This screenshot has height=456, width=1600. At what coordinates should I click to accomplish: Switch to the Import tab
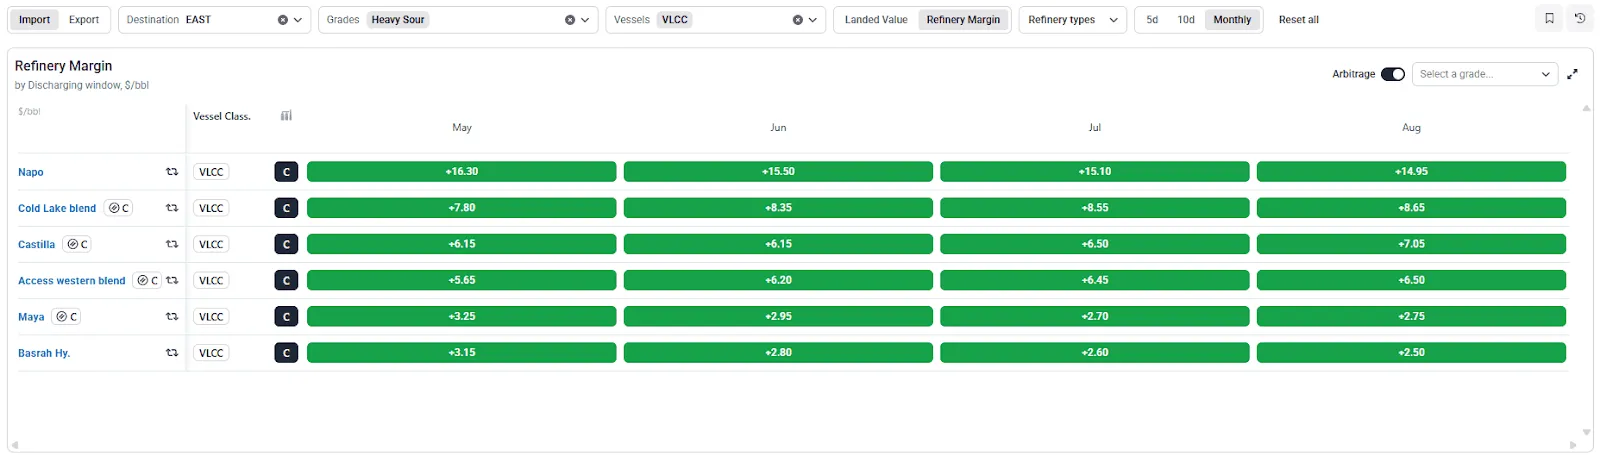click(35, 20)
